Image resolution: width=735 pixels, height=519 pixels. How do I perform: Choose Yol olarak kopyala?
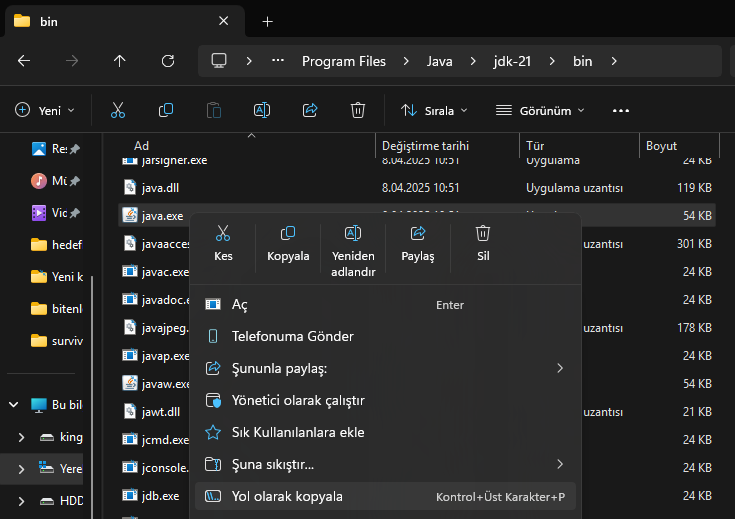click(x=385, y=496)
